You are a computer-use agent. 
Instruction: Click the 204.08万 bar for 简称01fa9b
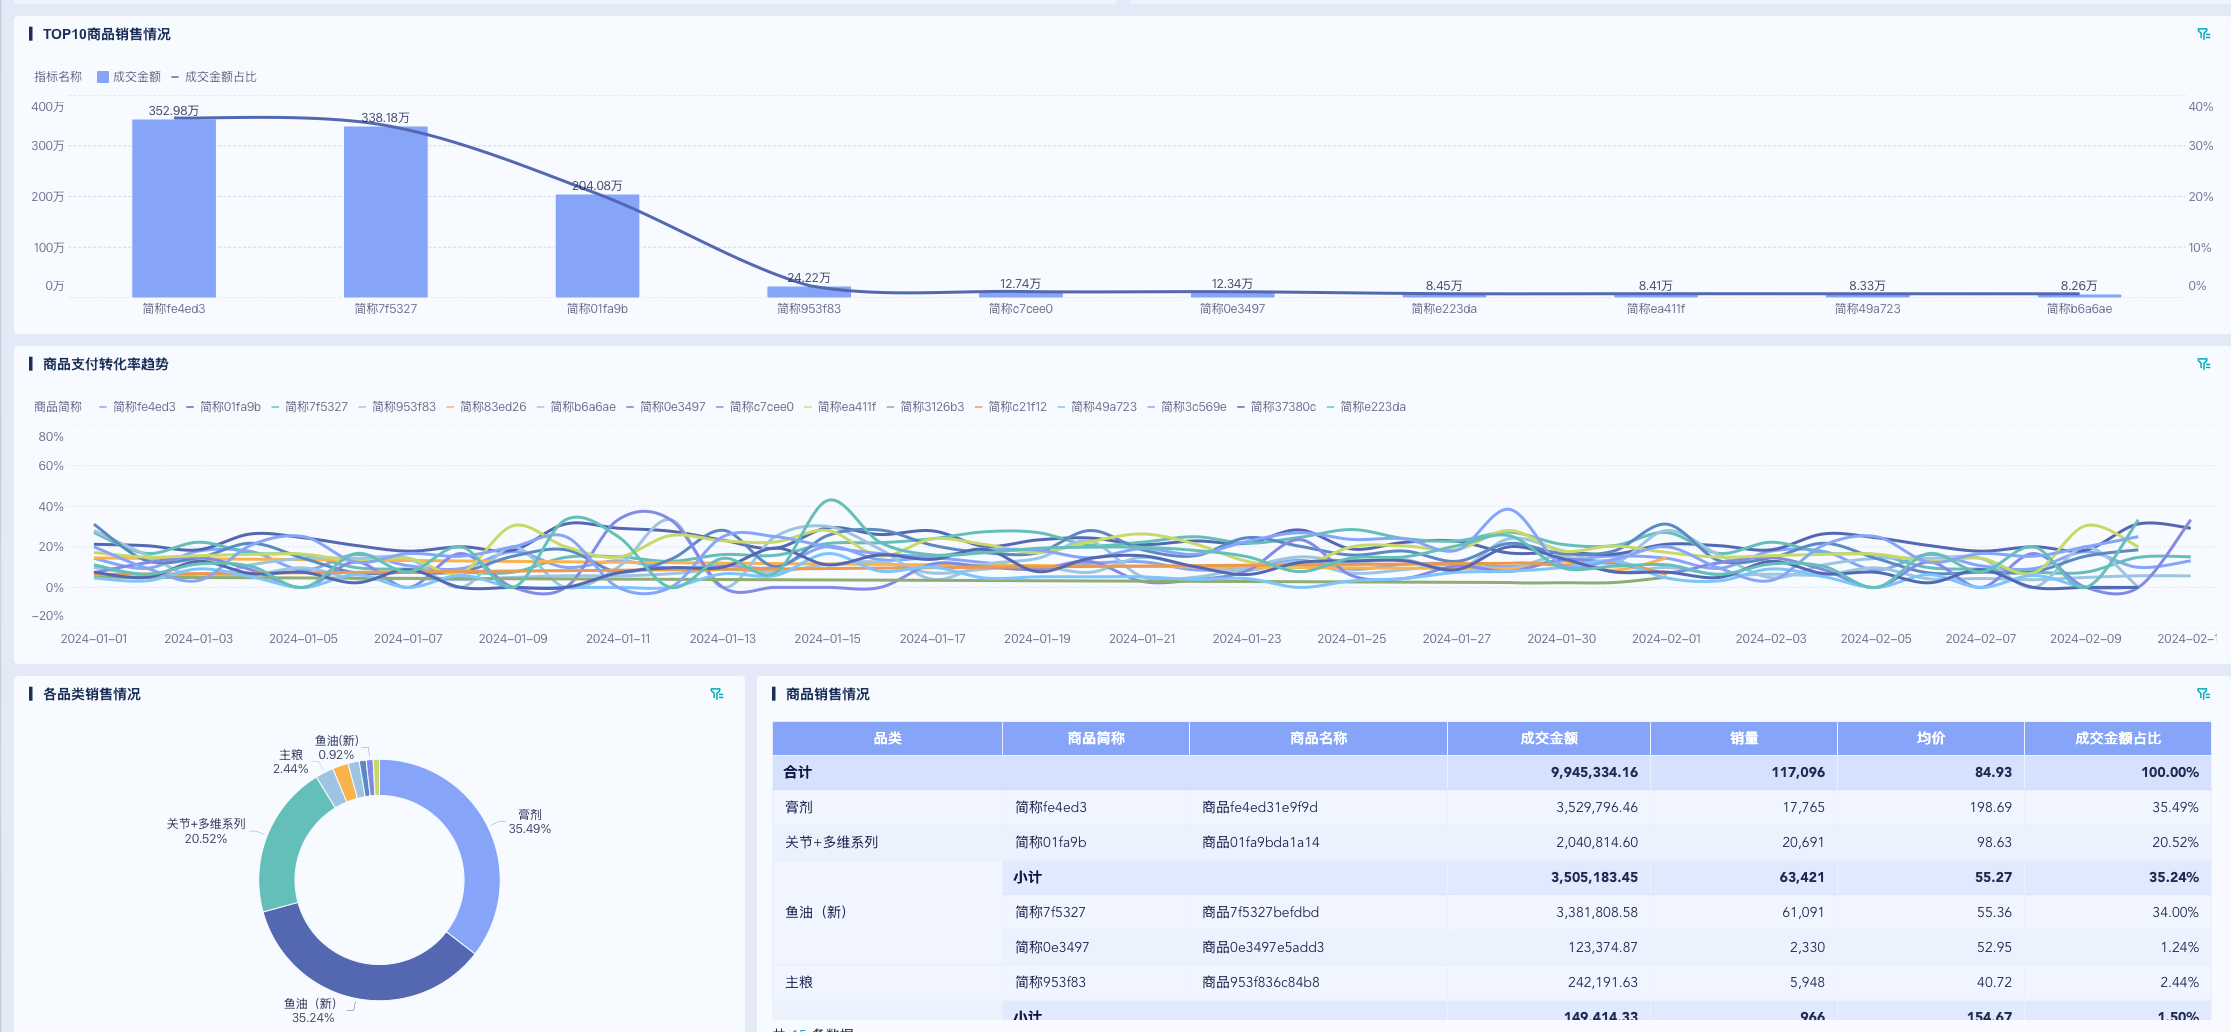coord(597,246)
